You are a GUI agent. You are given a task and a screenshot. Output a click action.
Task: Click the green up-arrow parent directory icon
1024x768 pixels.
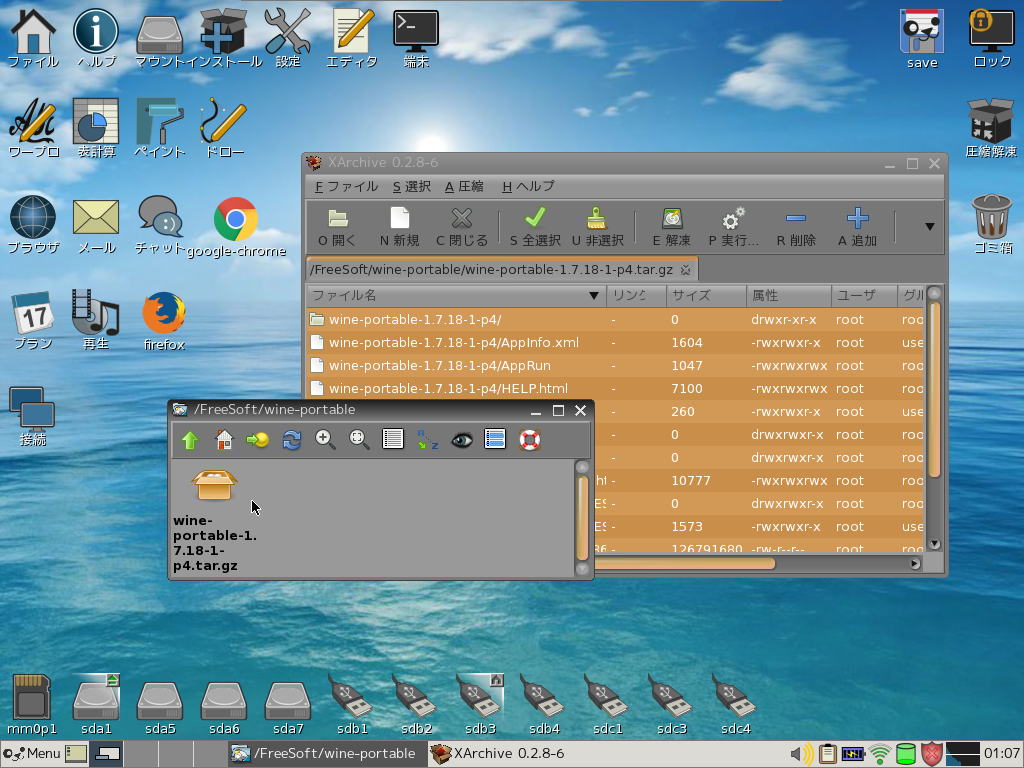[x=190, y=440]
